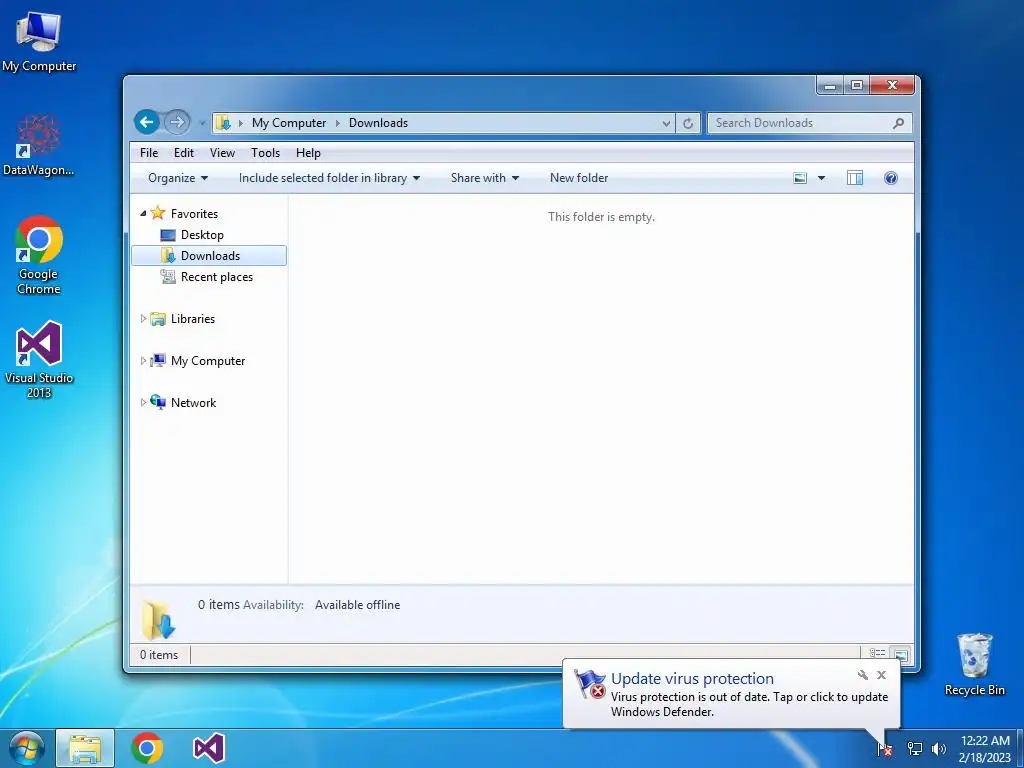Collapse the Favorites tree section
Screen dimensions: 1024x768
pos(143,214)
